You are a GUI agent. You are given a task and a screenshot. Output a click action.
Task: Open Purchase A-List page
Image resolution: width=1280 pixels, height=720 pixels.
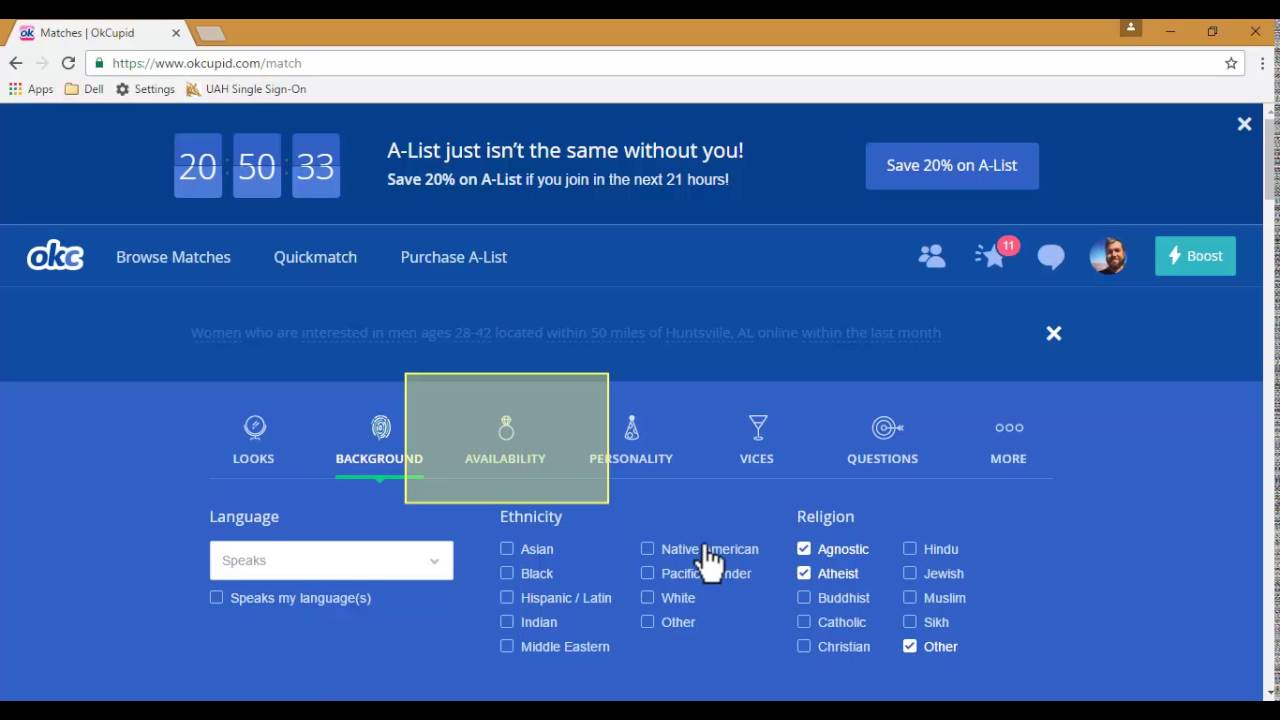coord(454,257)
